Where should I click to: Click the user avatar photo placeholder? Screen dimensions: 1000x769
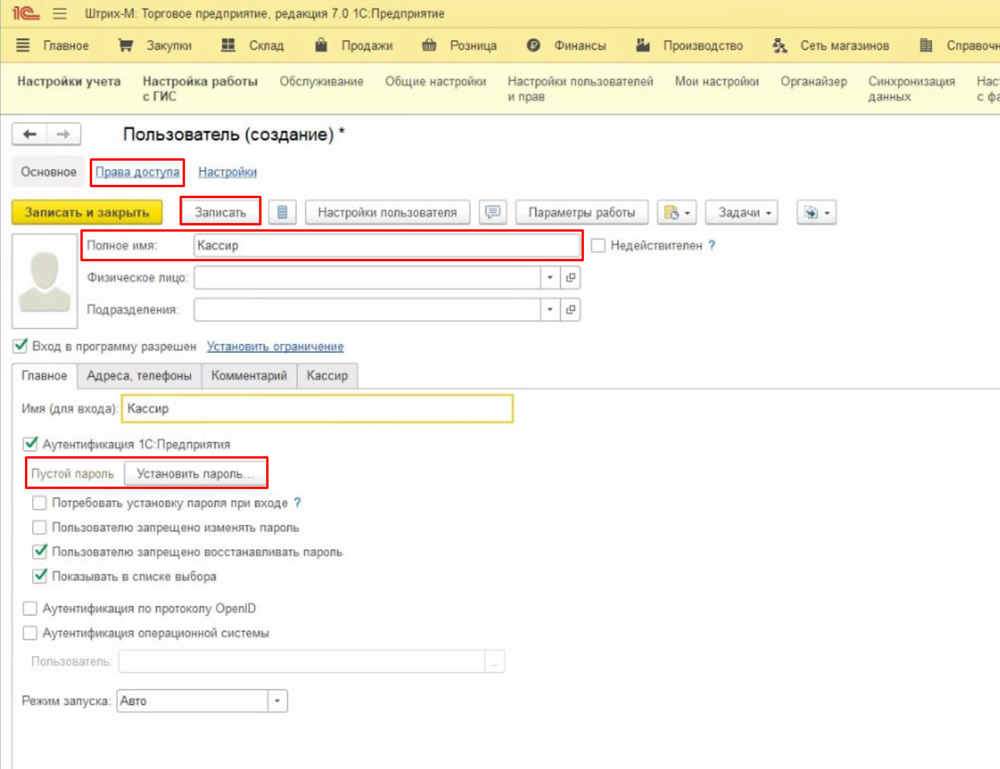click(x=45, y=281)
